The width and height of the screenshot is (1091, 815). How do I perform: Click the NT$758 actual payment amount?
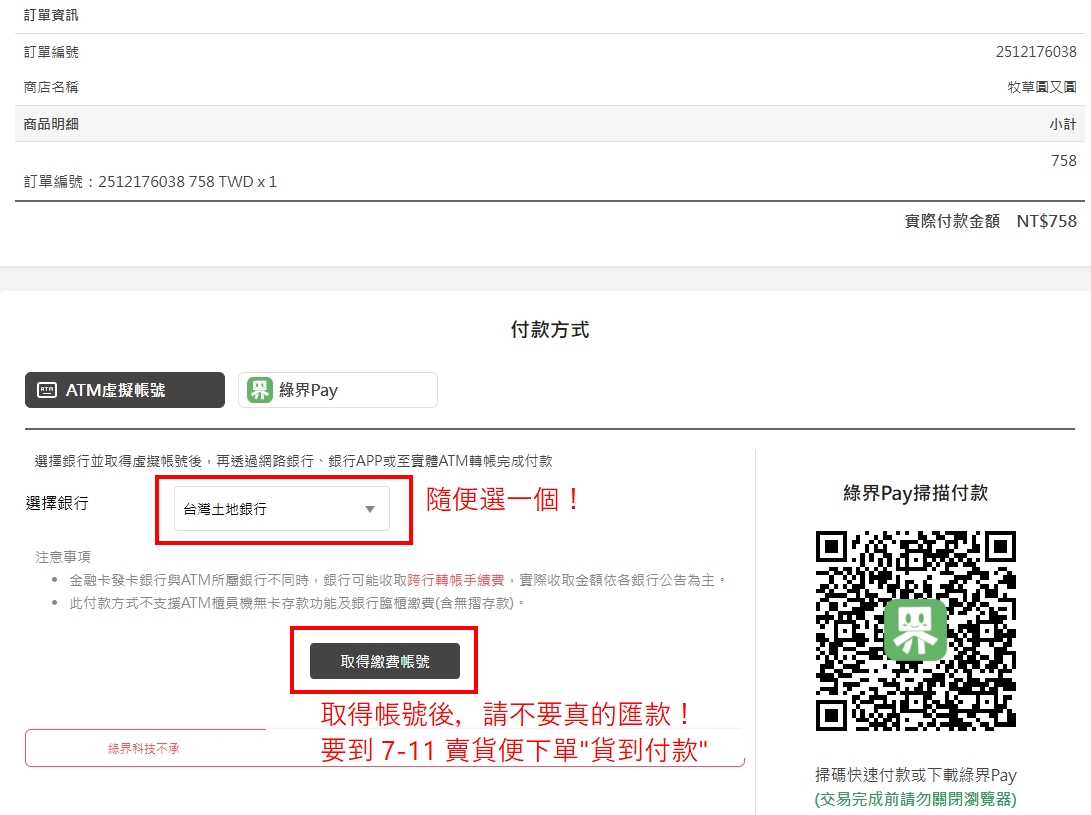coord(1046,221)
